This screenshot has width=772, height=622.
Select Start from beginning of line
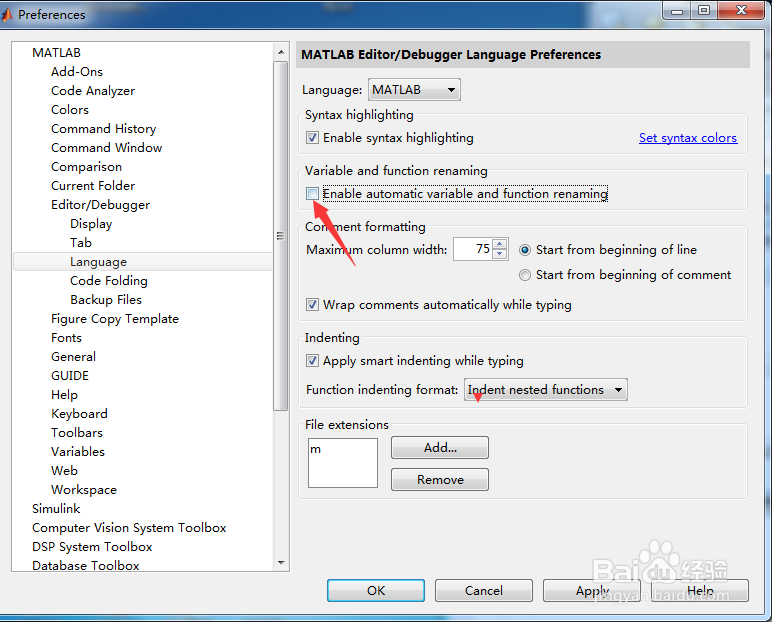[x=525, y=250]
